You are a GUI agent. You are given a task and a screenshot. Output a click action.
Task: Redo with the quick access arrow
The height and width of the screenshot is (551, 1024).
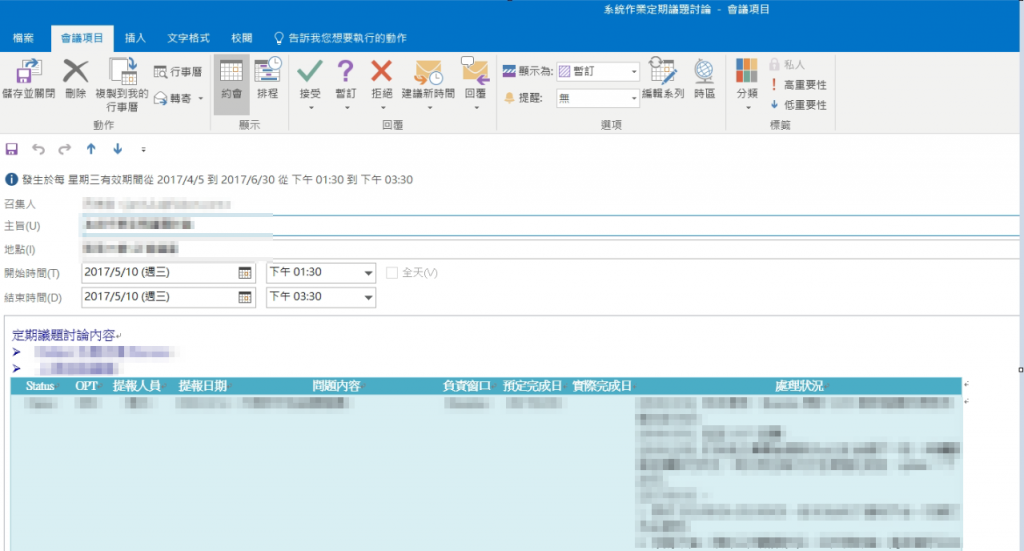point(64,149)
